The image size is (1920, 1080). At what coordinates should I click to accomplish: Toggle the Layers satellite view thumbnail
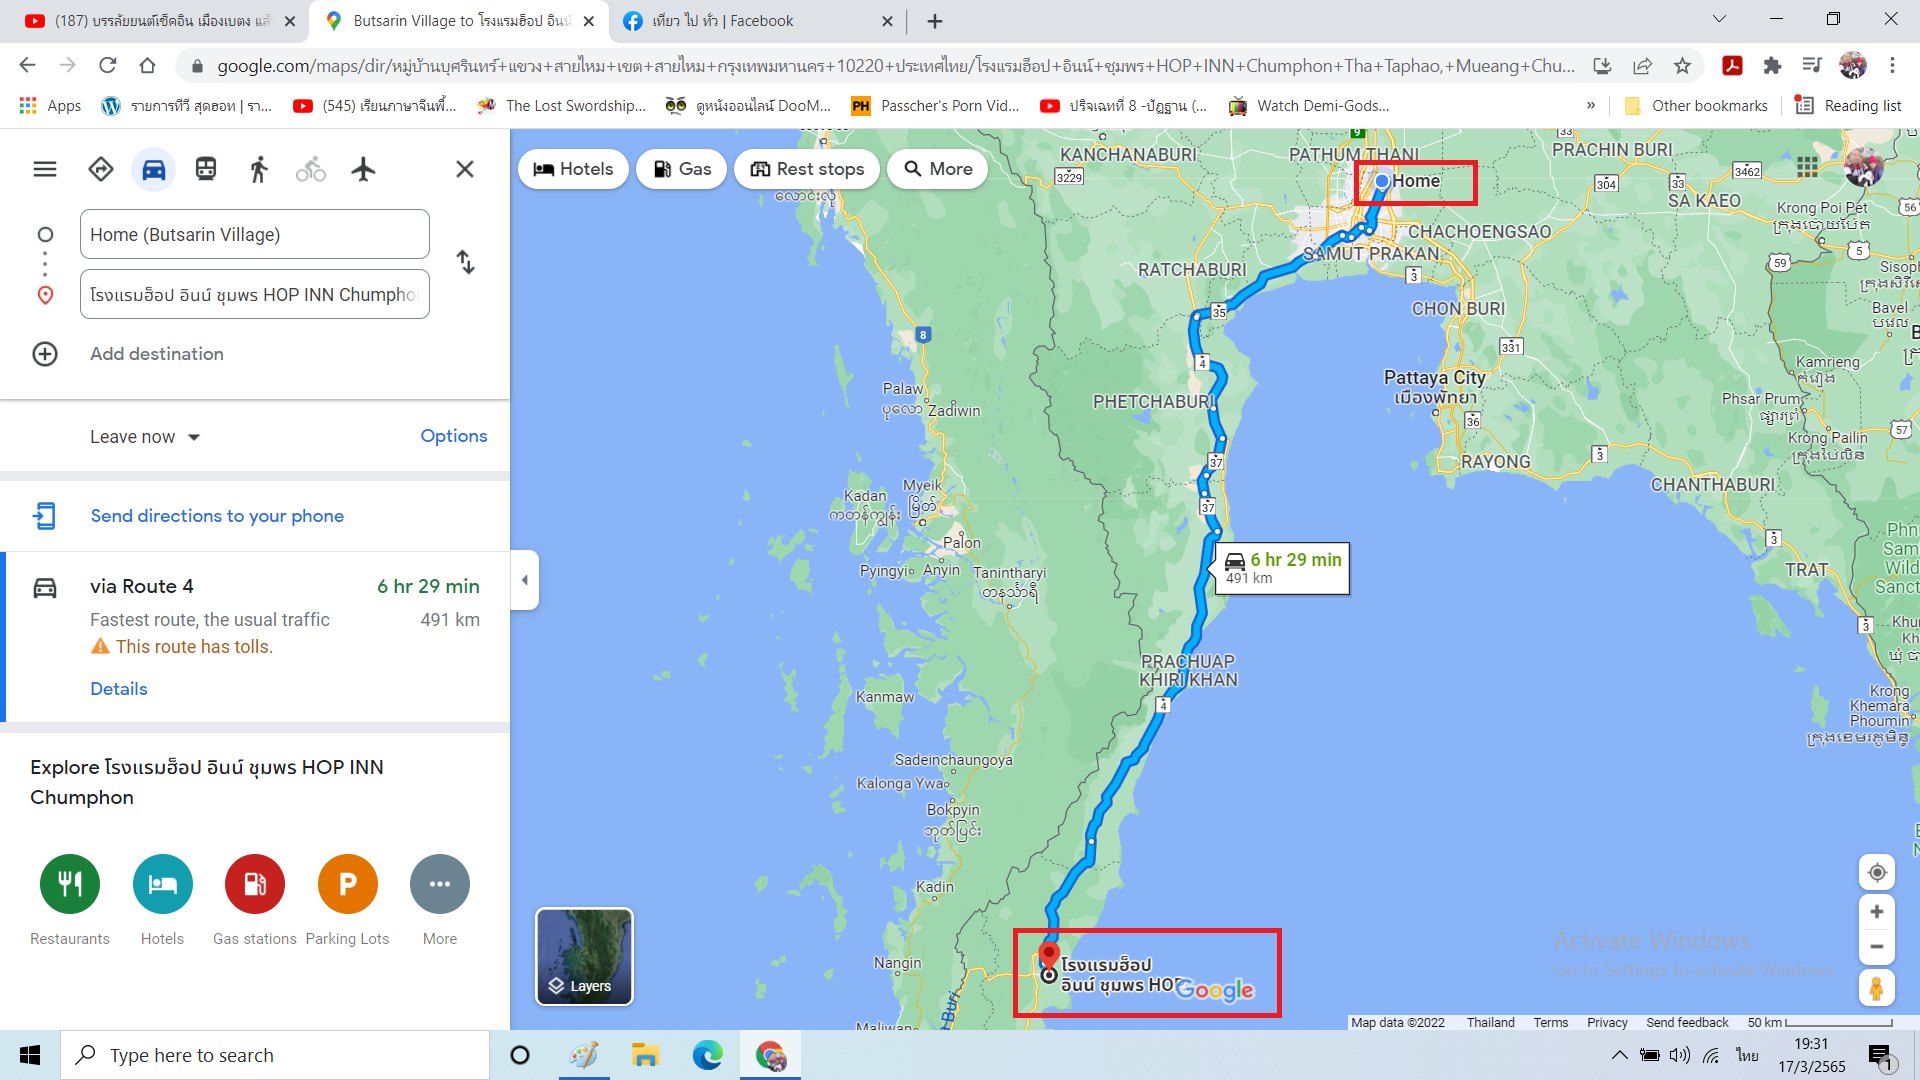click(x=585, y=956)
